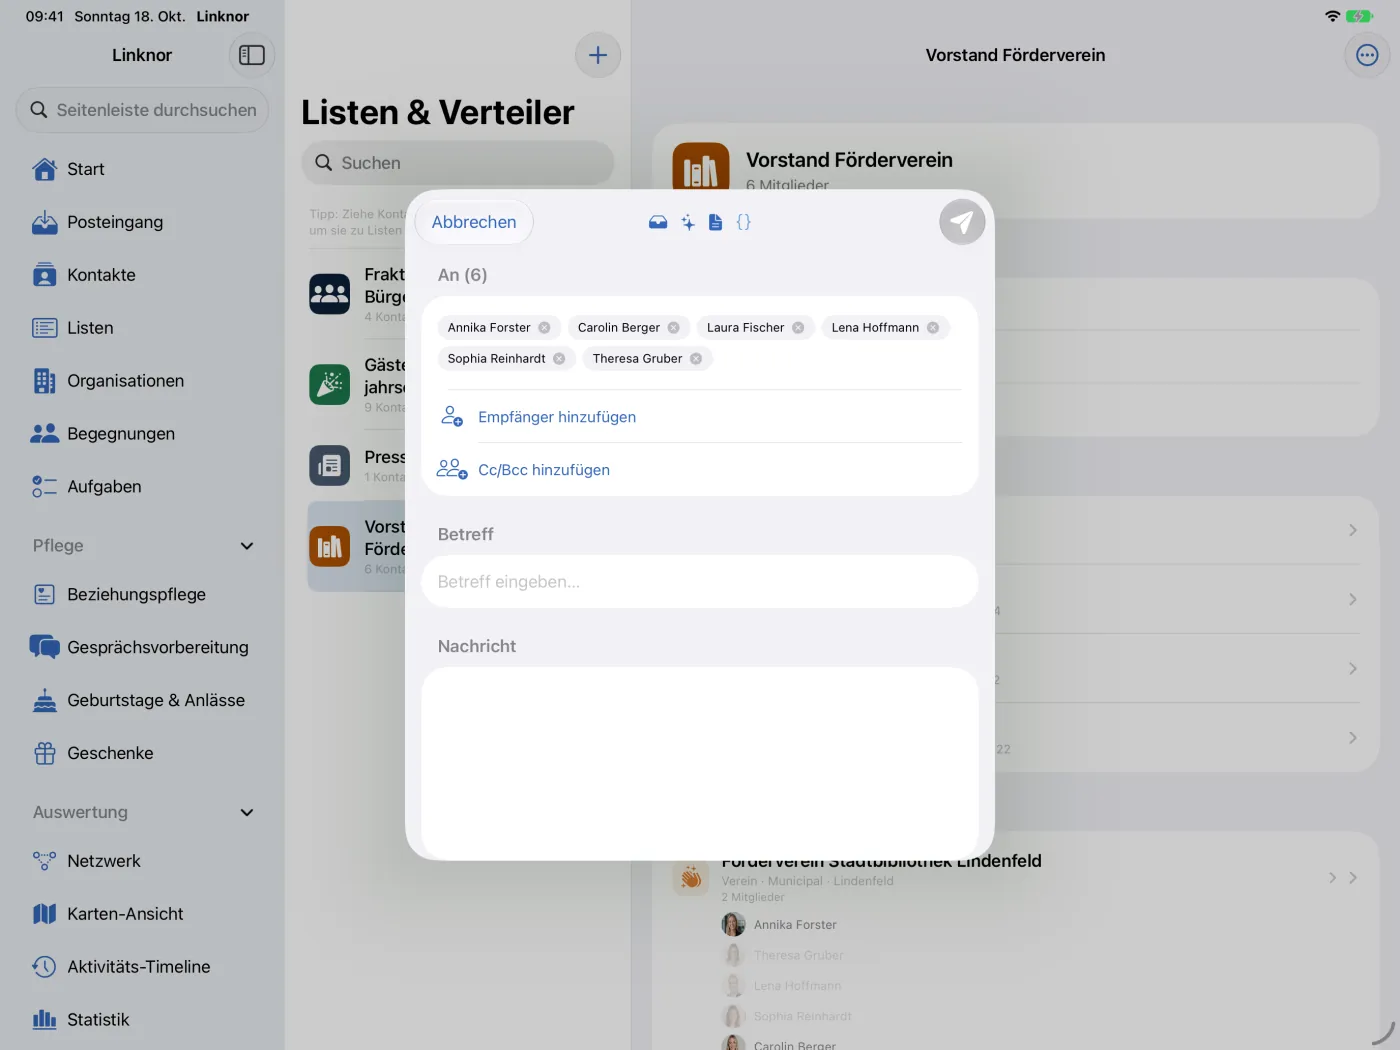Click the document template icon

(715, 222)
